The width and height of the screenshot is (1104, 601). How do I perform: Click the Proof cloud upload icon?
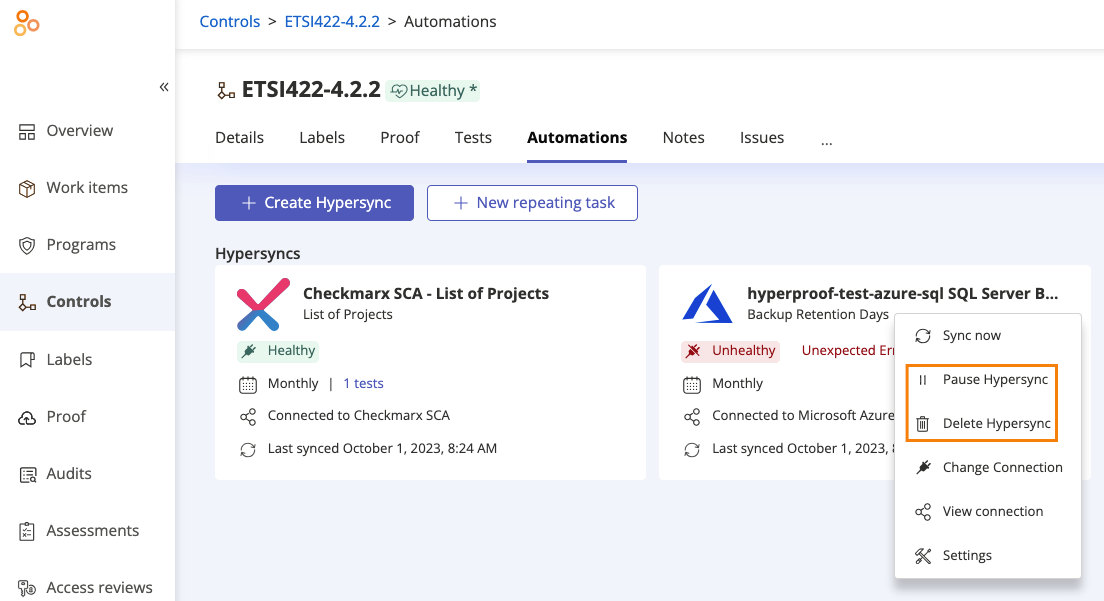[x=27, y=417]
